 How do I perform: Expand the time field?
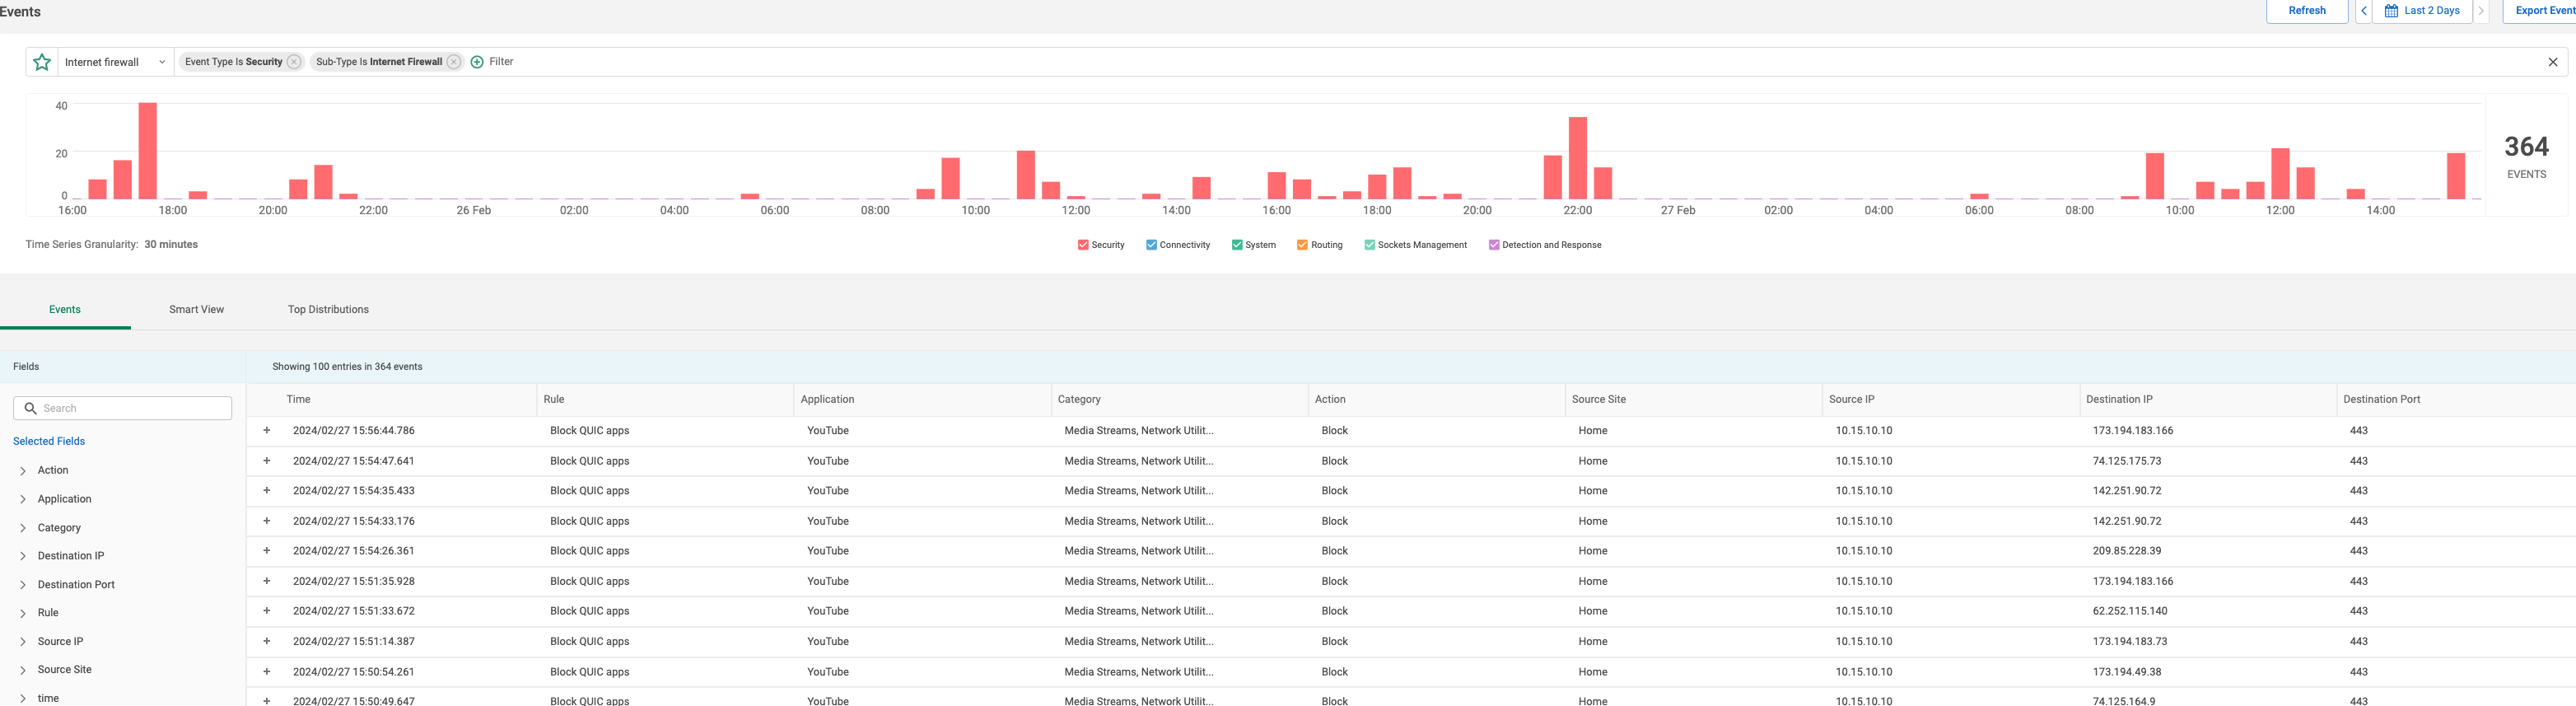(x=23, y=699)
